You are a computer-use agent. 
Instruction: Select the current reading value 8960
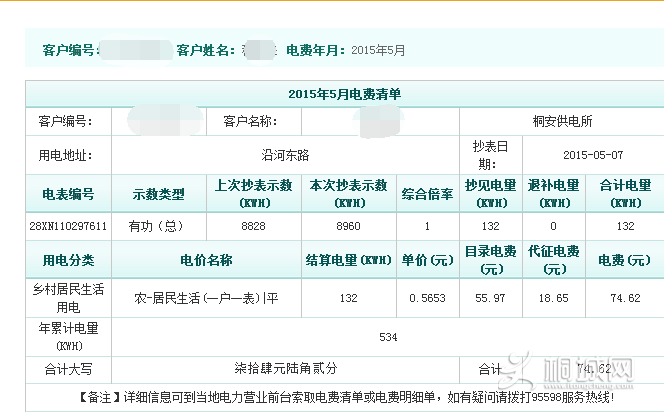(348, 226)
